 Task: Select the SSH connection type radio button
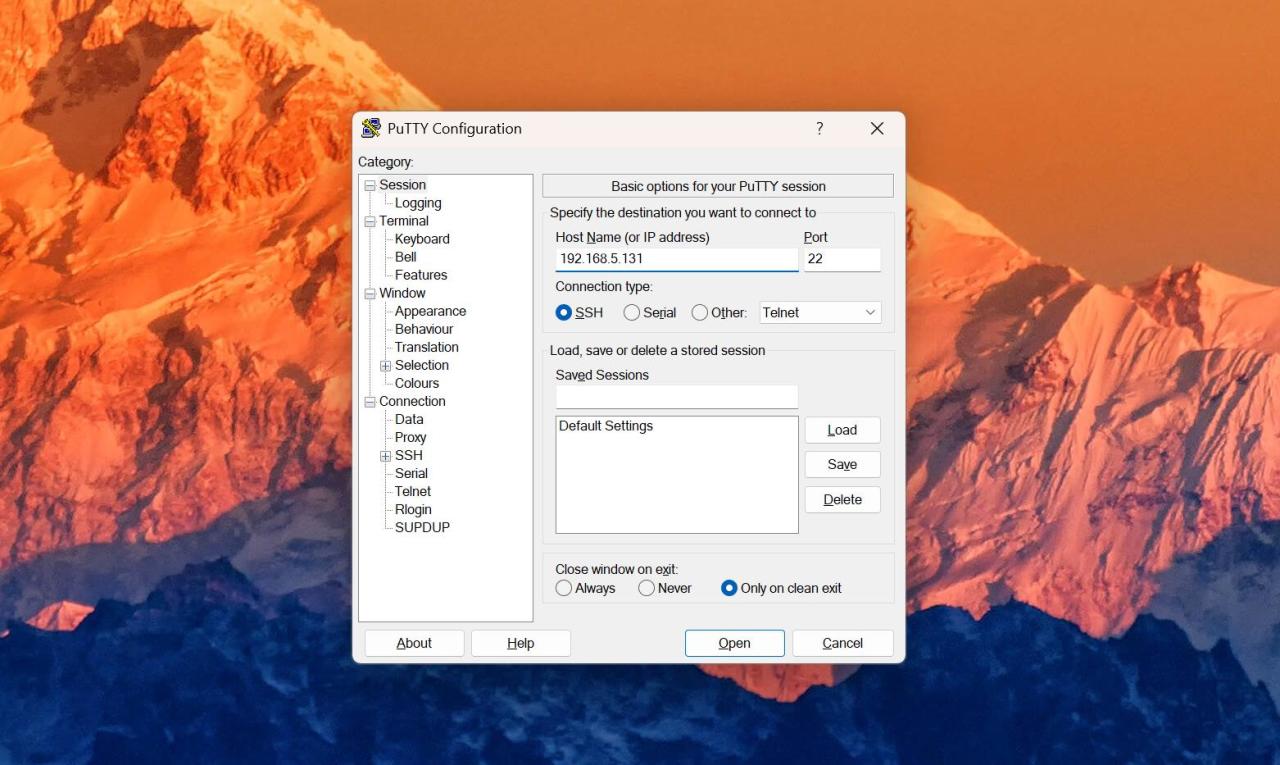click(x=564, y=313)
